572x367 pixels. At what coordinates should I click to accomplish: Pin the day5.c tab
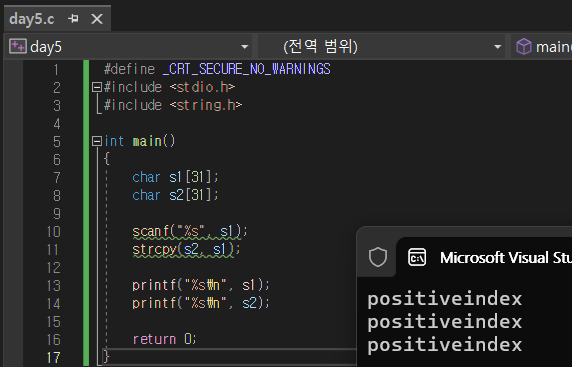point(73,19)
